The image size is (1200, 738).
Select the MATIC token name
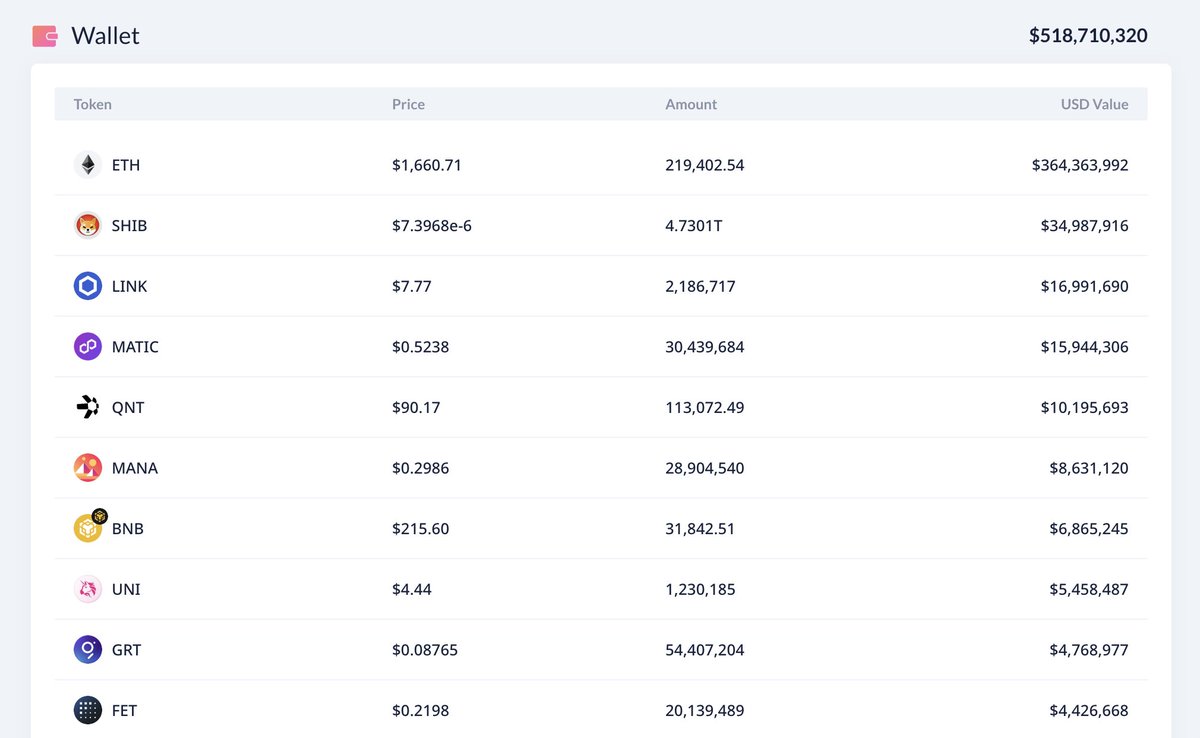click(x=135, y=347)
